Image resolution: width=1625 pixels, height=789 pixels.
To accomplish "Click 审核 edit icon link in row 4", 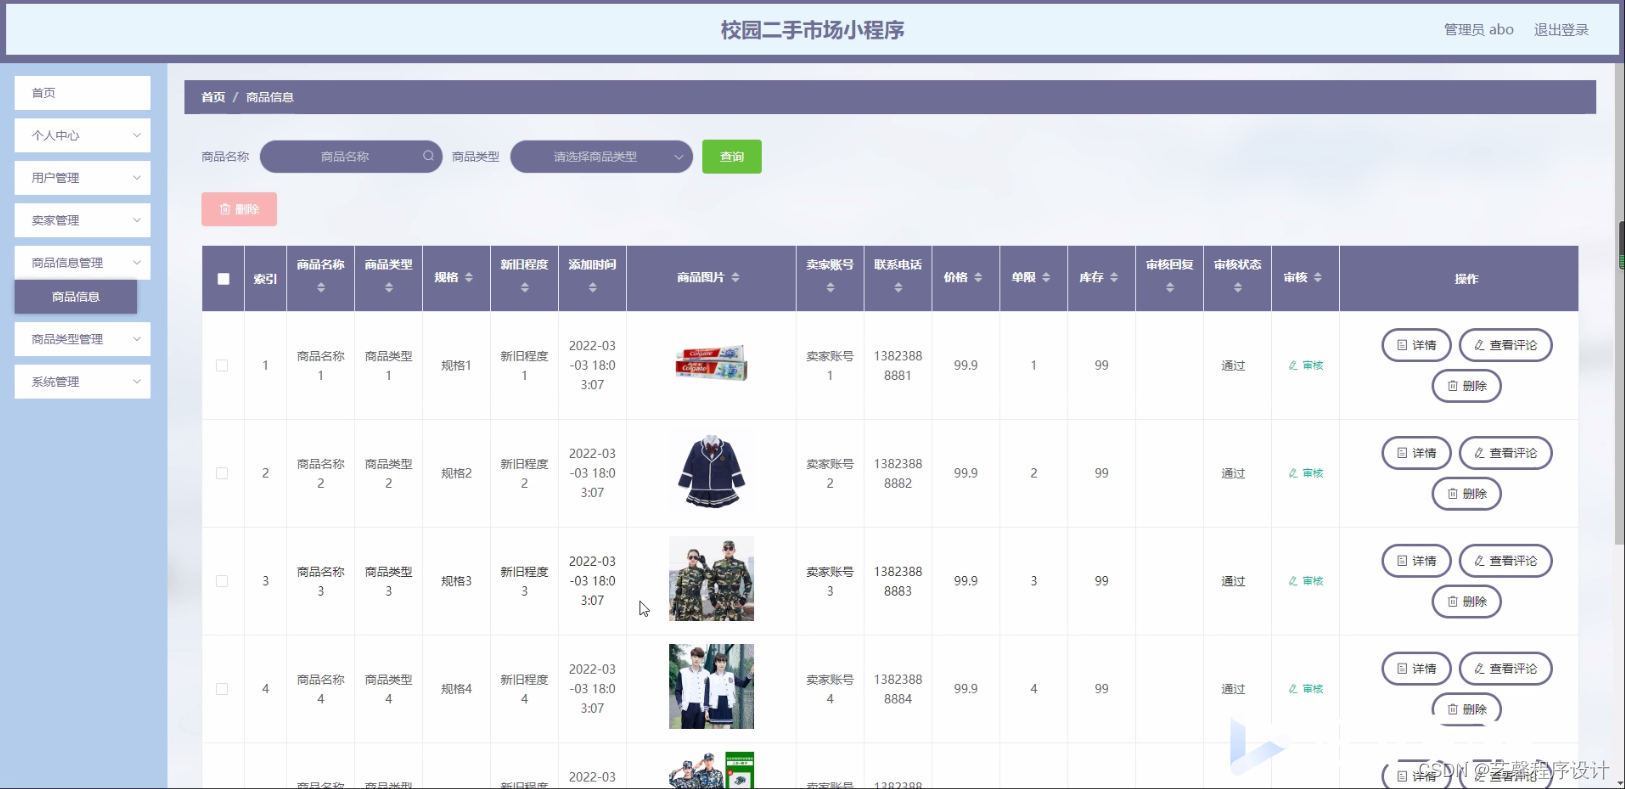I will tap(1306, 689).
